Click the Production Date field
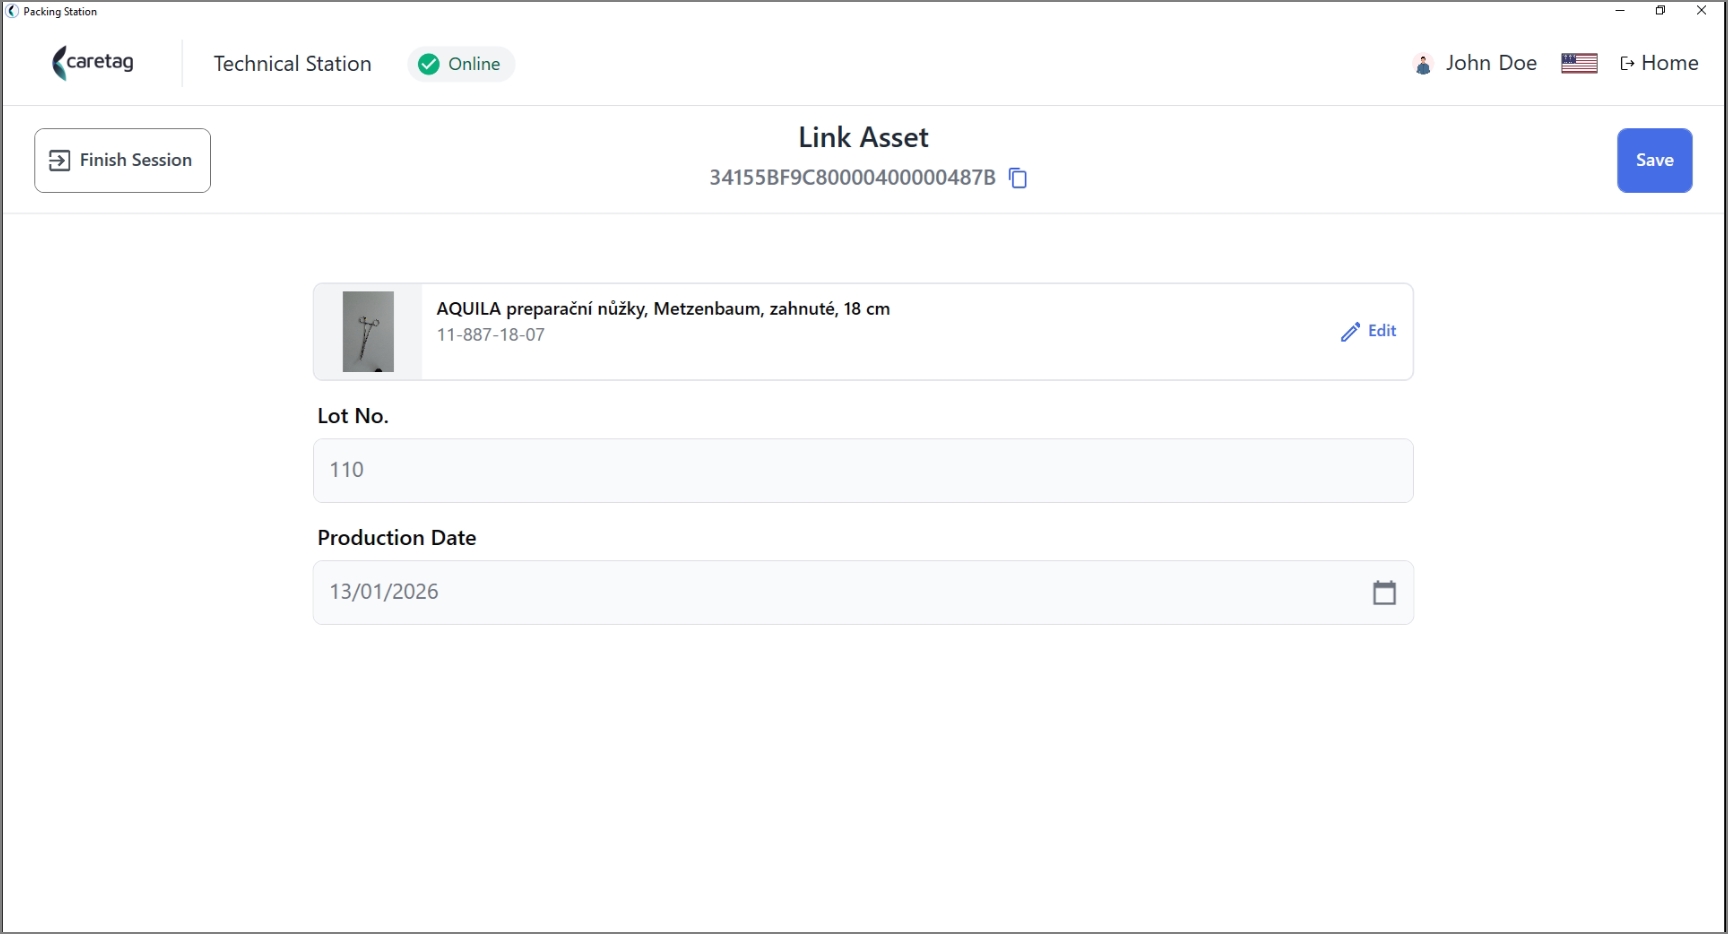This screenshot has height=934, width=1728. (863, 592)
